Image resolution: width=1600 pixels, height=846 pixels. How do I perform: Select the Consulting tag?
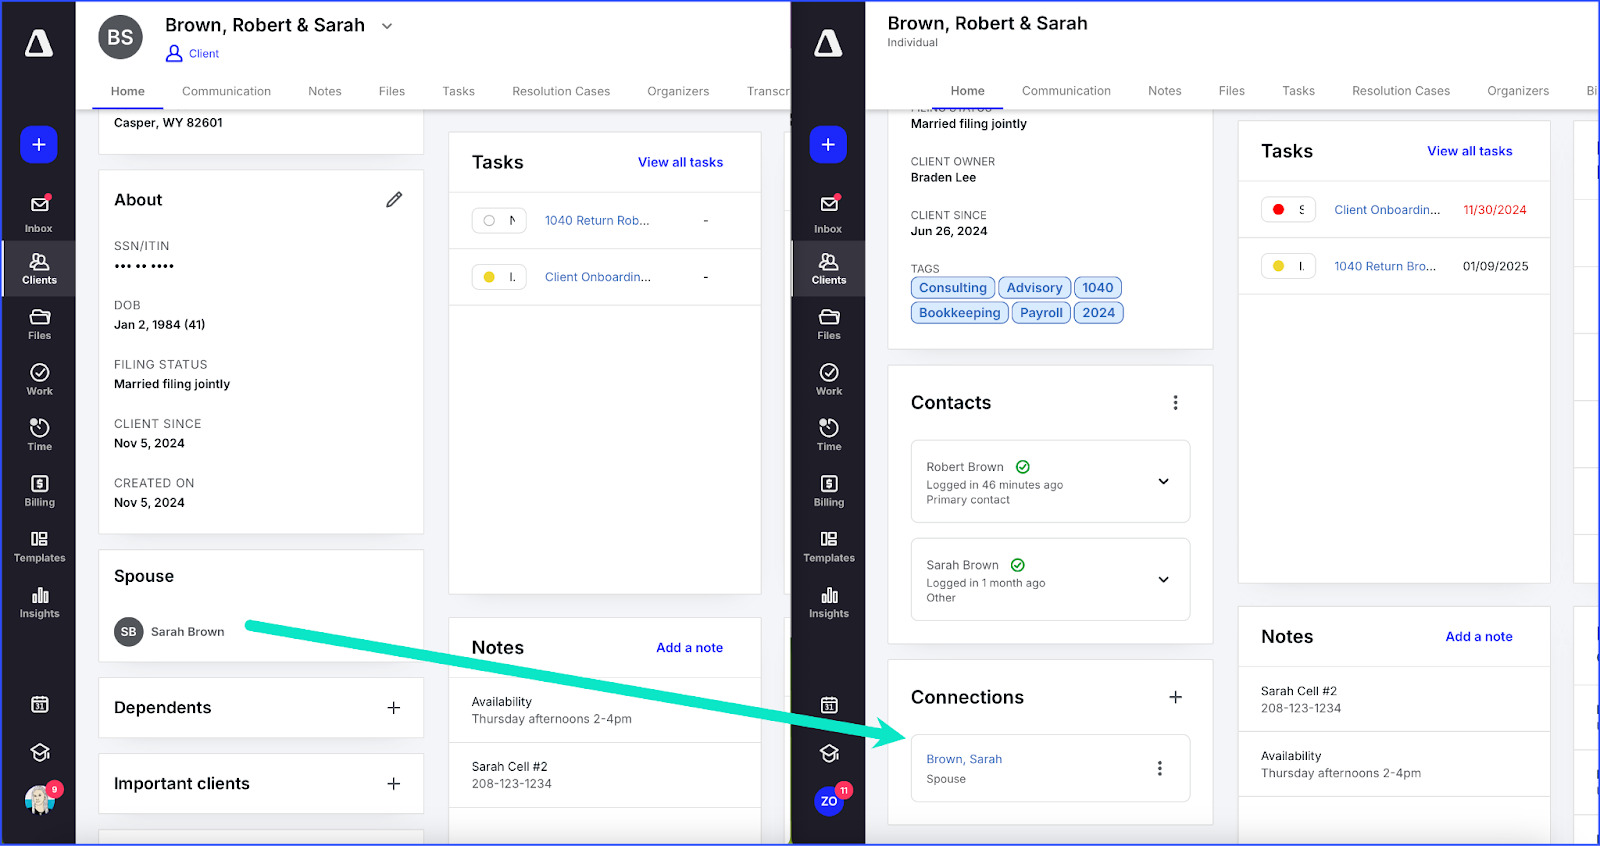(952, 288)
